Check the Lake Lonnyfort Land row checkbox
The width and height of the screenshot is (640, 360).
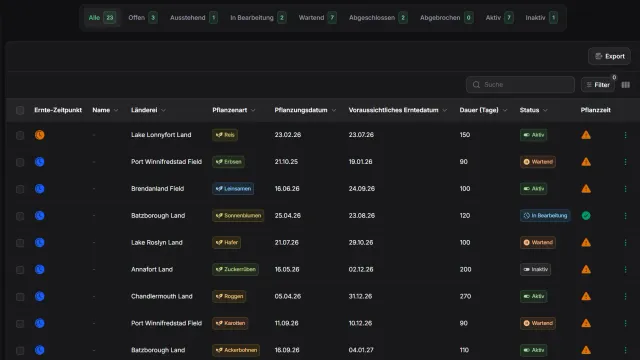coord(20,135)
